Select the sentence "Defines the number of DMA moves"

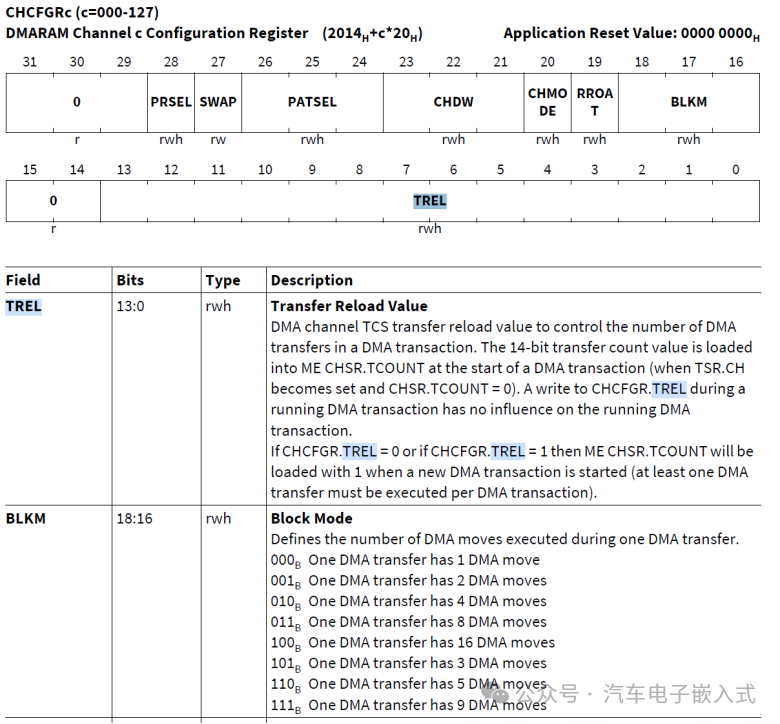(x=505, y=539)
